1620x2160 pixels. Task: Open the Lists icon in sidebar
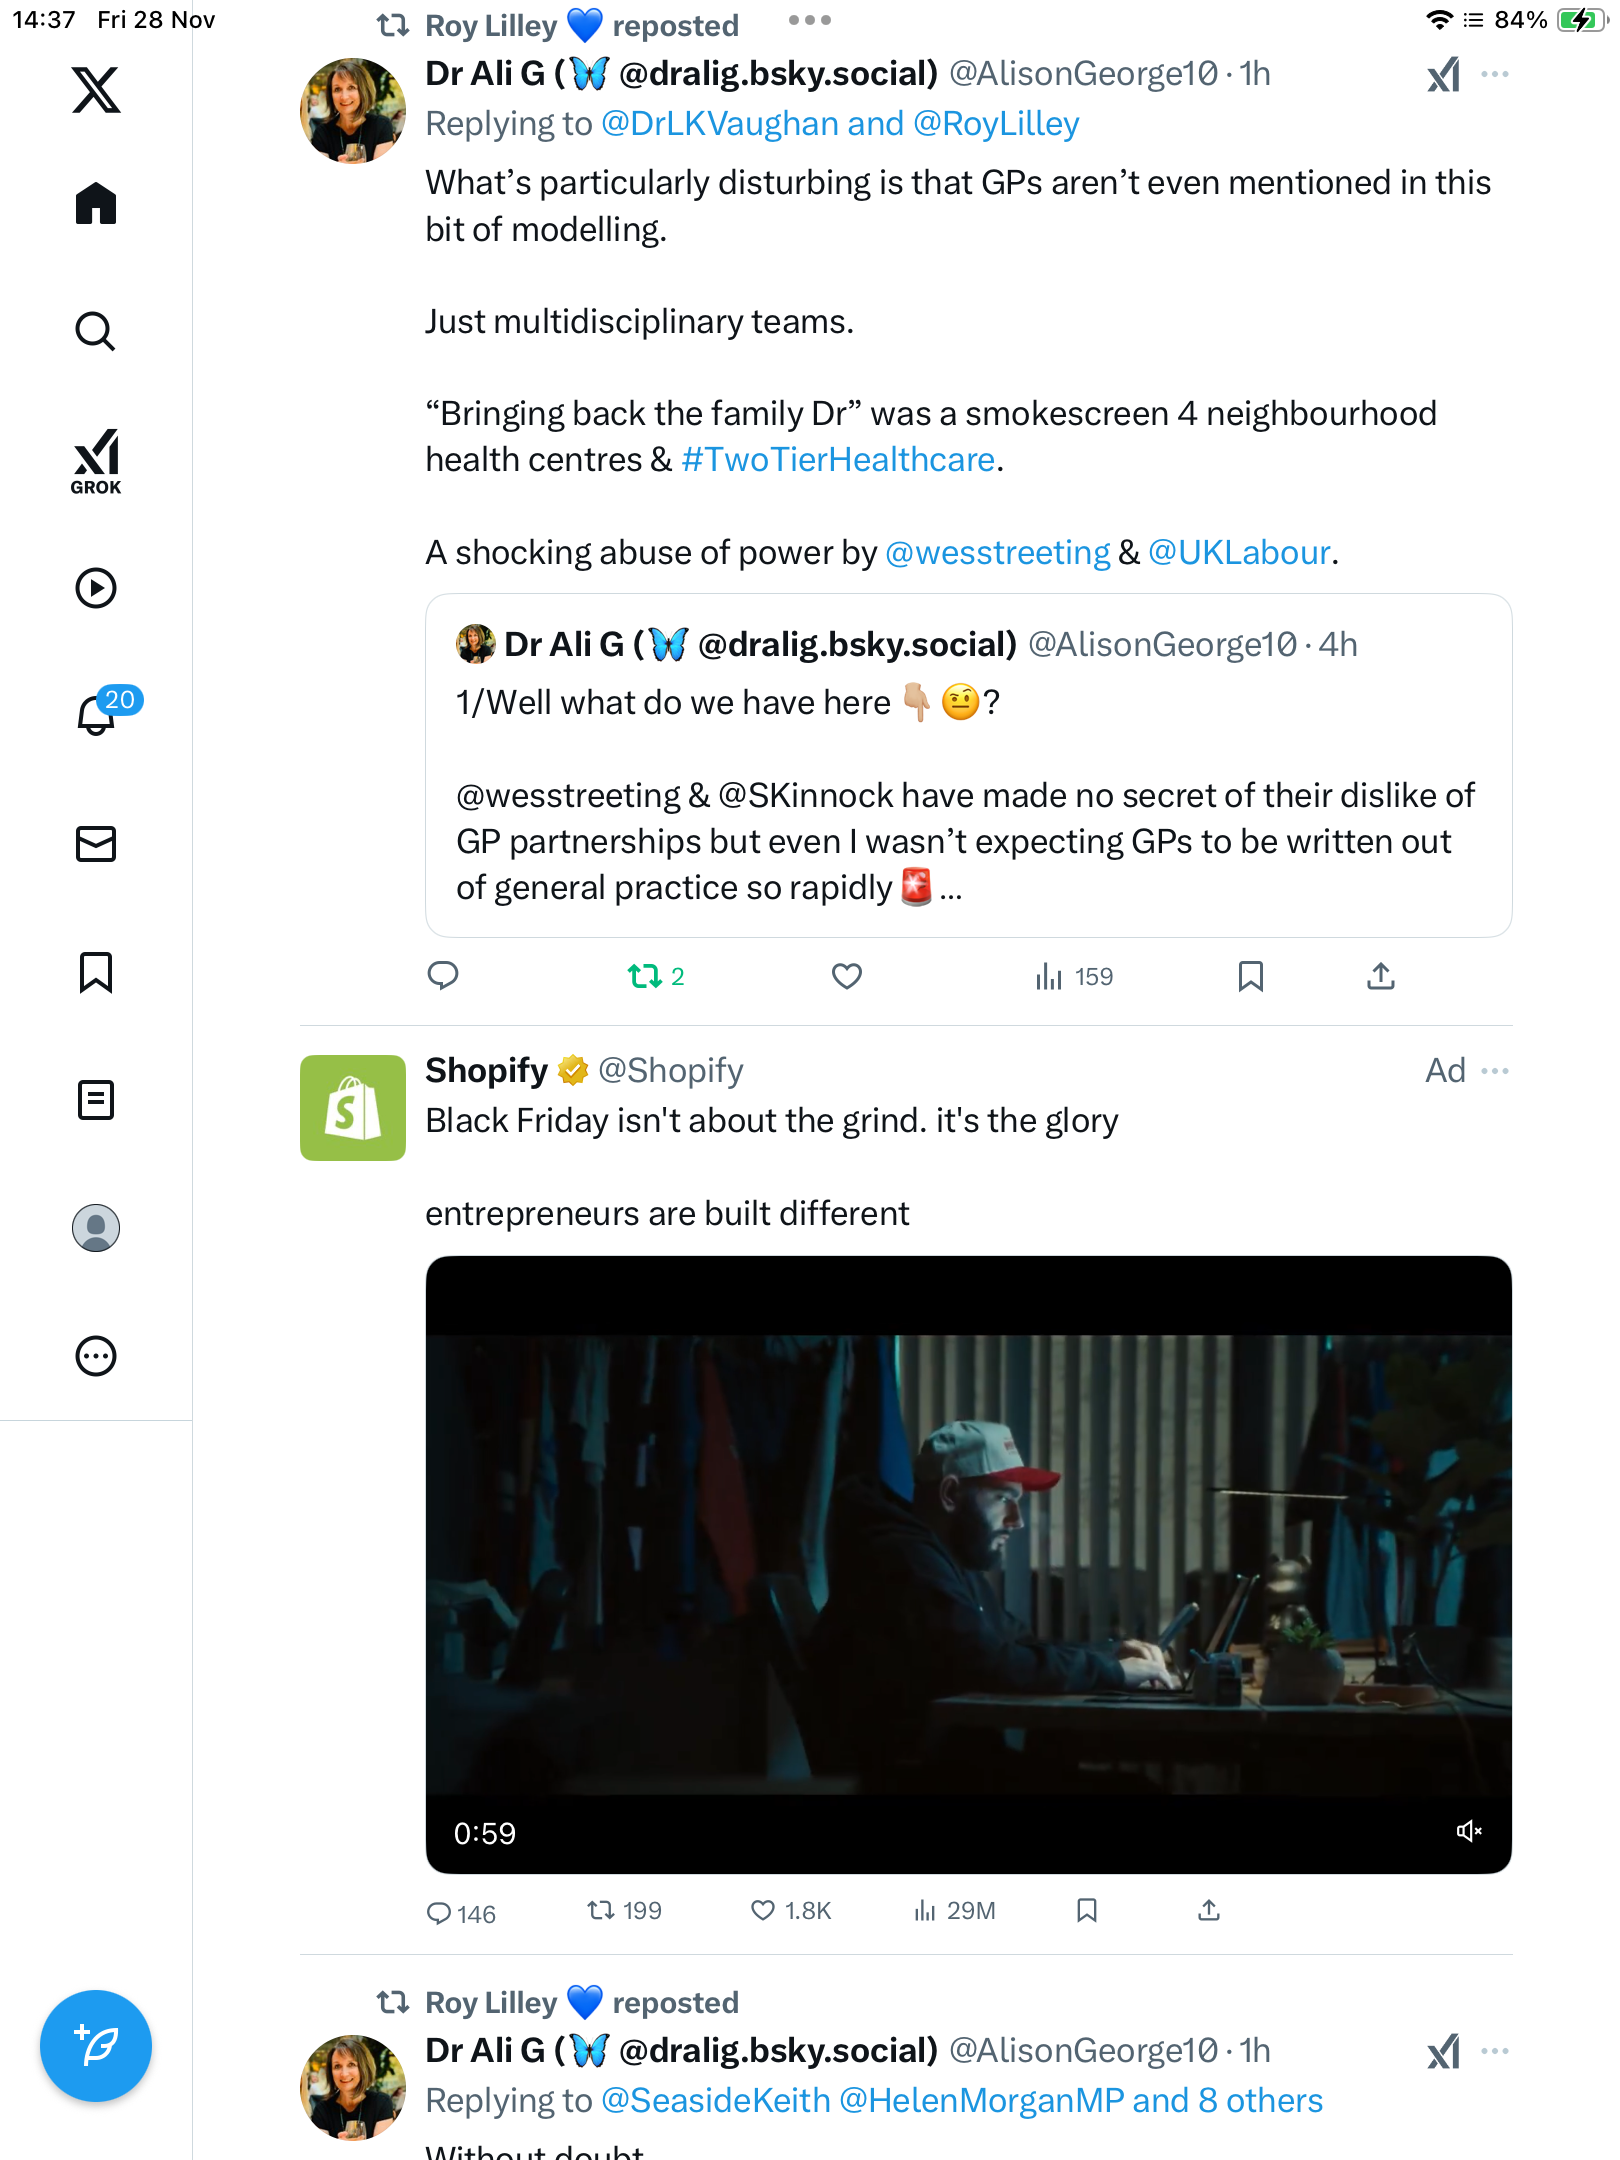point(96,1100)
